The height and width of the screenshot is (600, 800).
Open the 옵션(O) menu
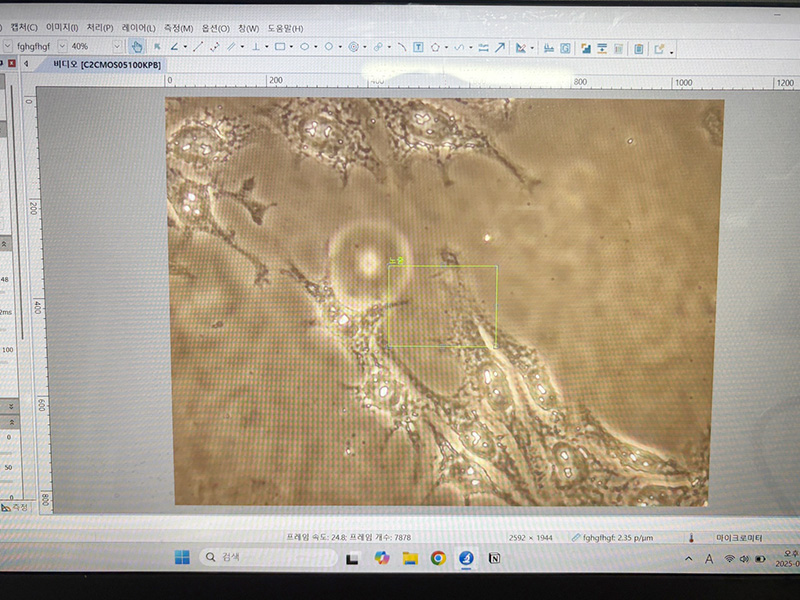(215, 28)
